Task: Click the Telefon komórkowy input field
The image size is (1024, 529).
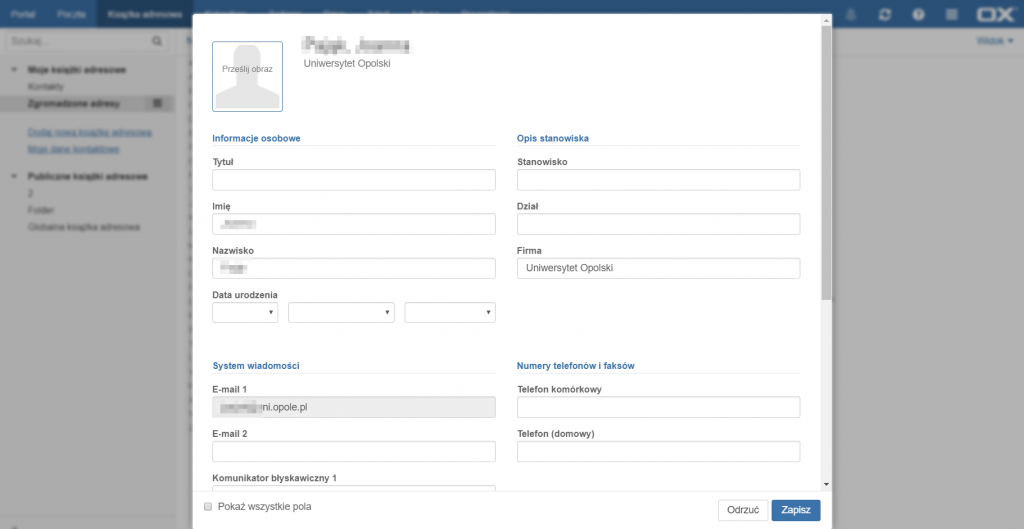Action: click(x=658, y=407)
